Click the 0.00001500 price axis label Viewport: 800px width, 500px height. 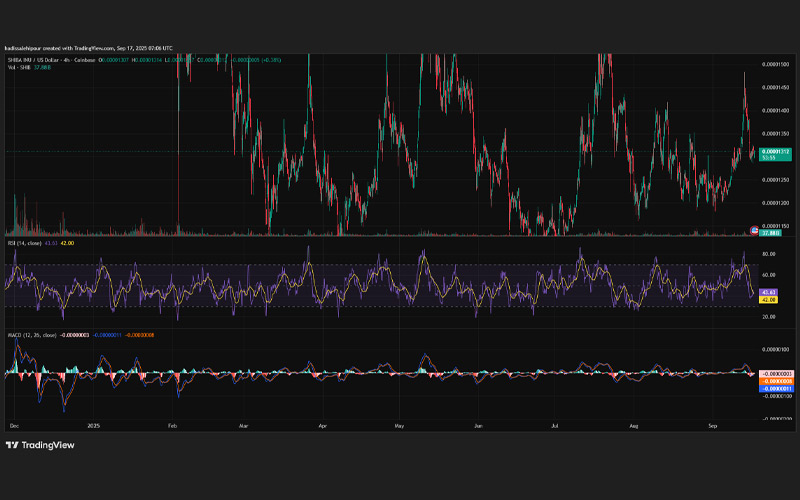(775, 64)
